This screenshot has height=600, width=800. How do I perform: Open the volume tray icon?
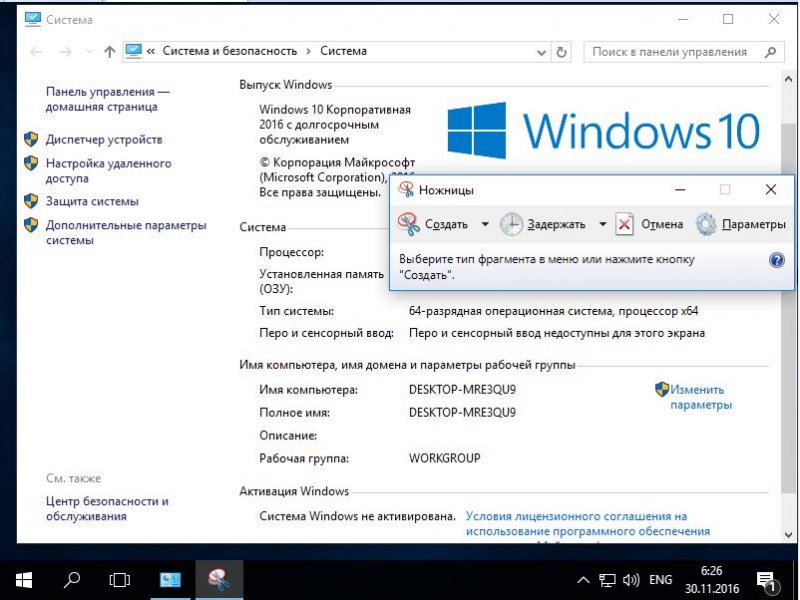[631, 580]
